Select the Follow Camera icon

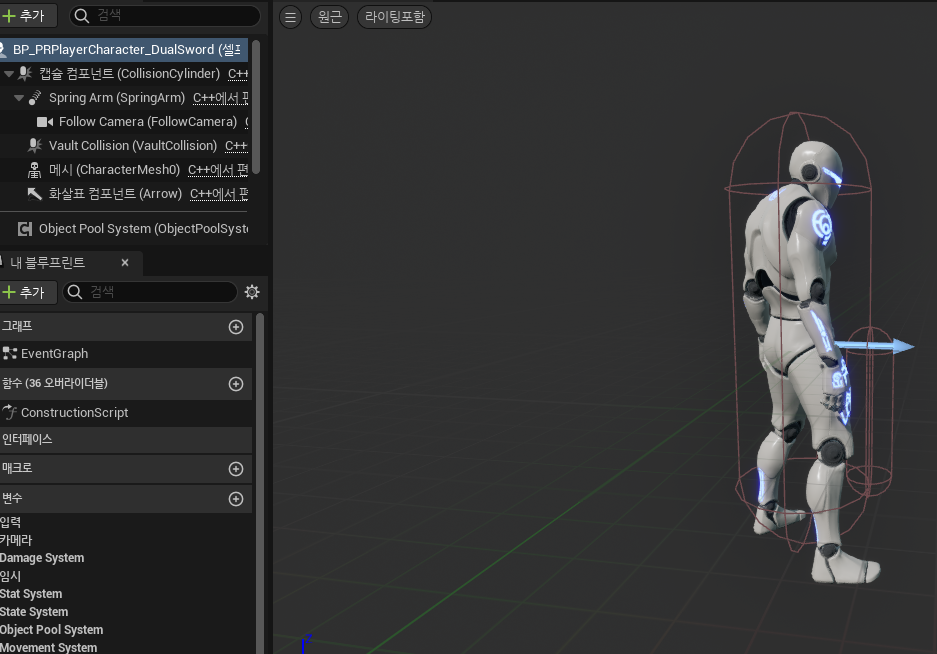tap(45, 122)
